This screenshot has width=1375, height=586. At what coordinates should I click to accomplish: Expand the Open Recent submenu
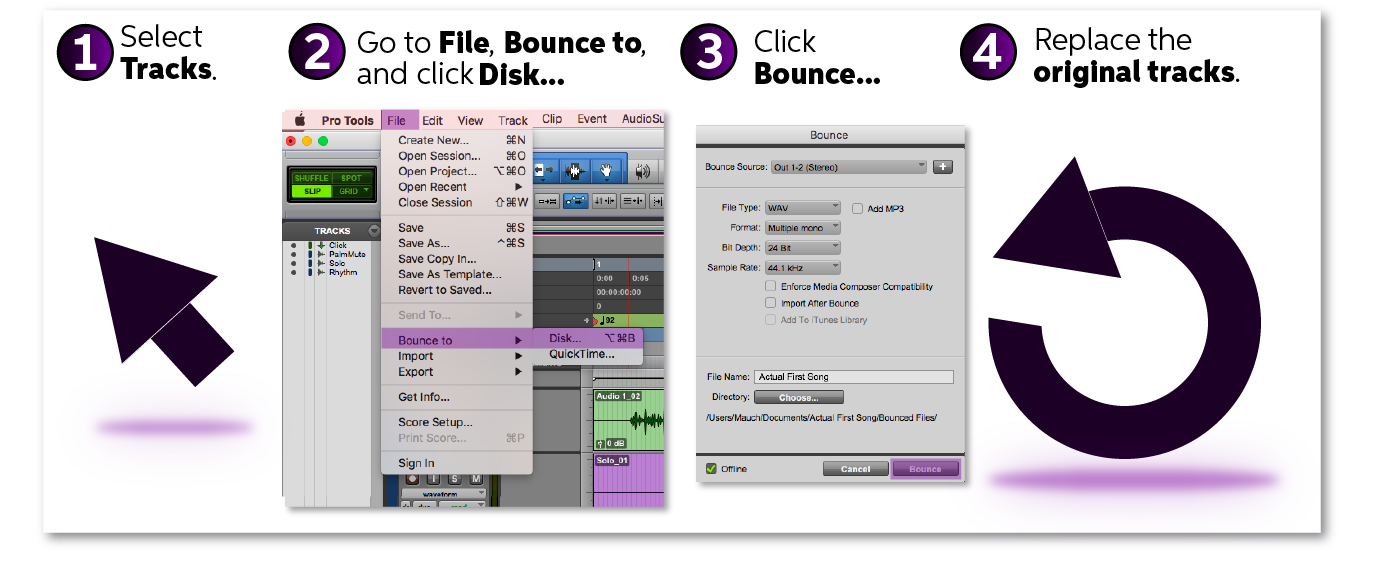(x=457, y=187)
